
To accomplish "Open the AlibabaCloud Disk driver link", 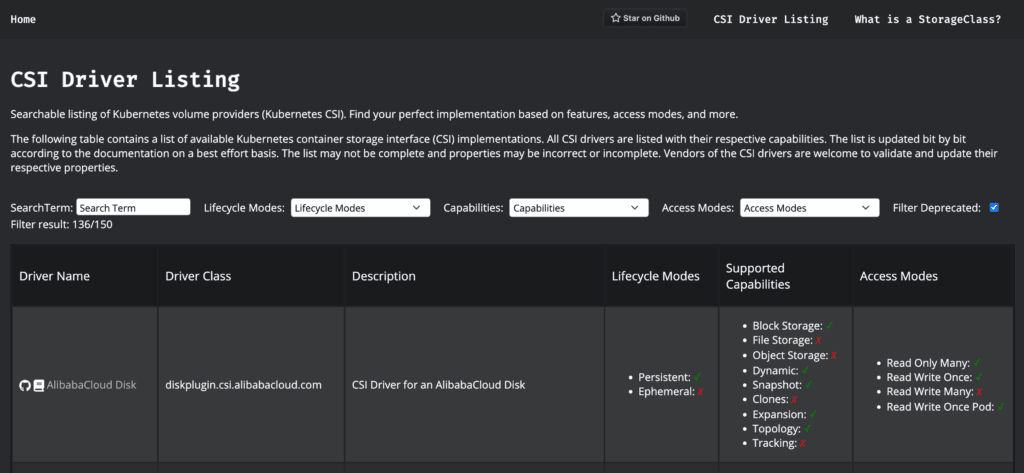I will [91, 385].
